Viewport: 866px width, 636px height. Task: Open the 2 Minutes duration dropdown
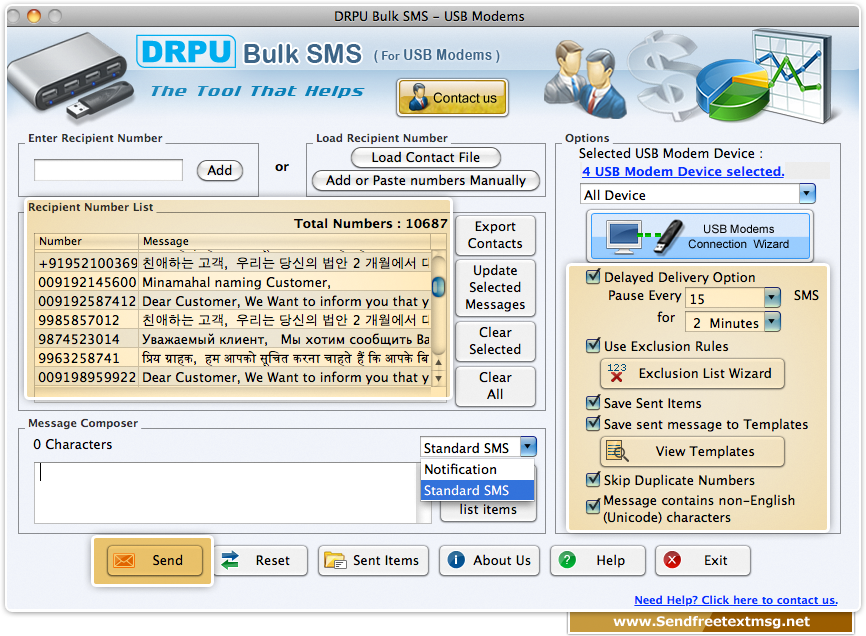(733, 322)
